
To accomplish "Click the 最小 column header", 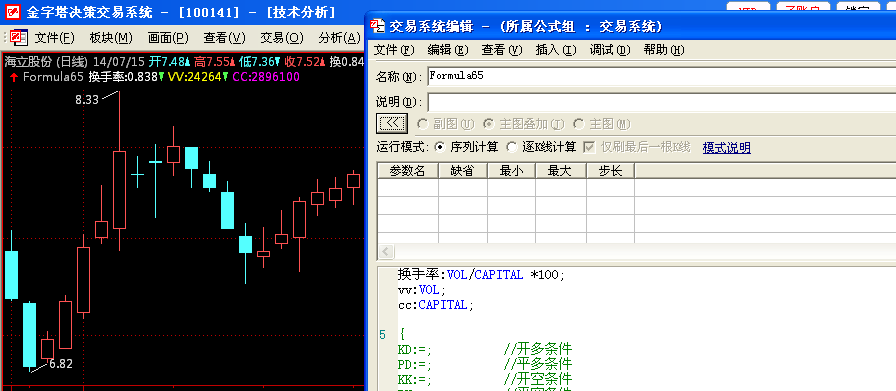I will point(511,170).
